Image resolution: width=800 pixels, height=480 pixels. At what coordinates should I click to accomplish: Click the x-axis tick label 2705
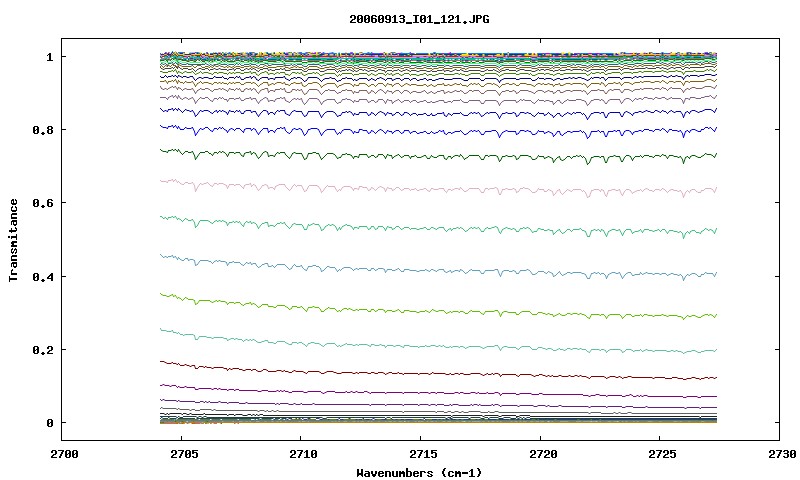(184, 454)
